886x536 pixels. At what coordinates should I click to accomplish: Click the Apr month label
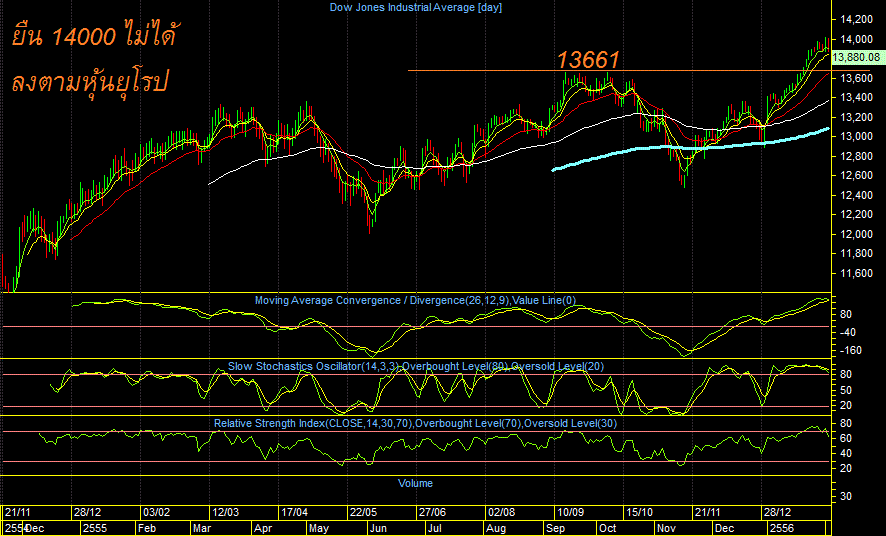click(263, 529)
